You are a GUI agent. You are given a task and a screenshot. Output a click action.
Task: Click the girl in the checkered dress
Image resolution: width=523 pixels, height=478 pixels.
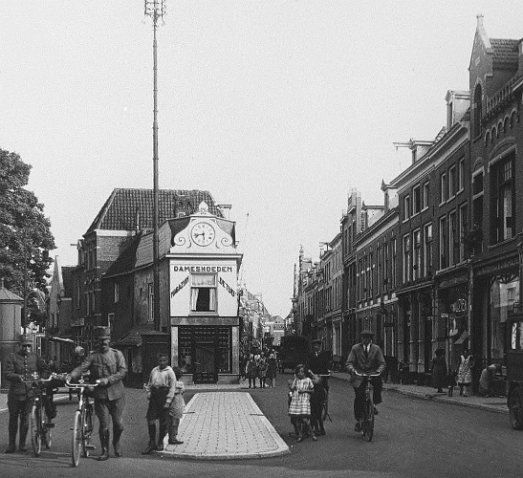[x=301, y=402]
